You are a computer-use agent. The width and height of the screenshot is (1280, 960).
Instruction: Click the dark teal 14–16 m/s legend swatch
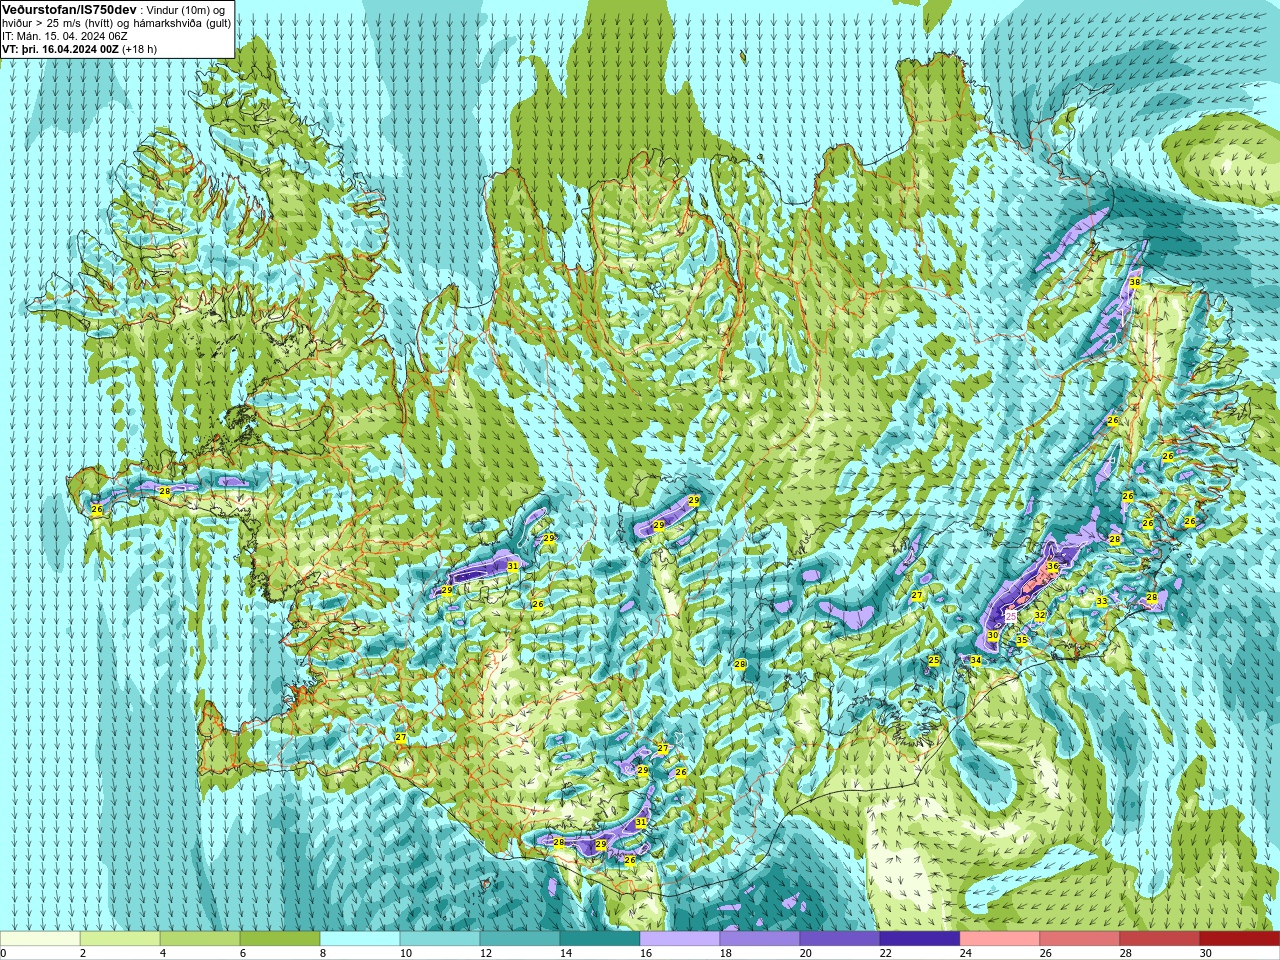600,939
